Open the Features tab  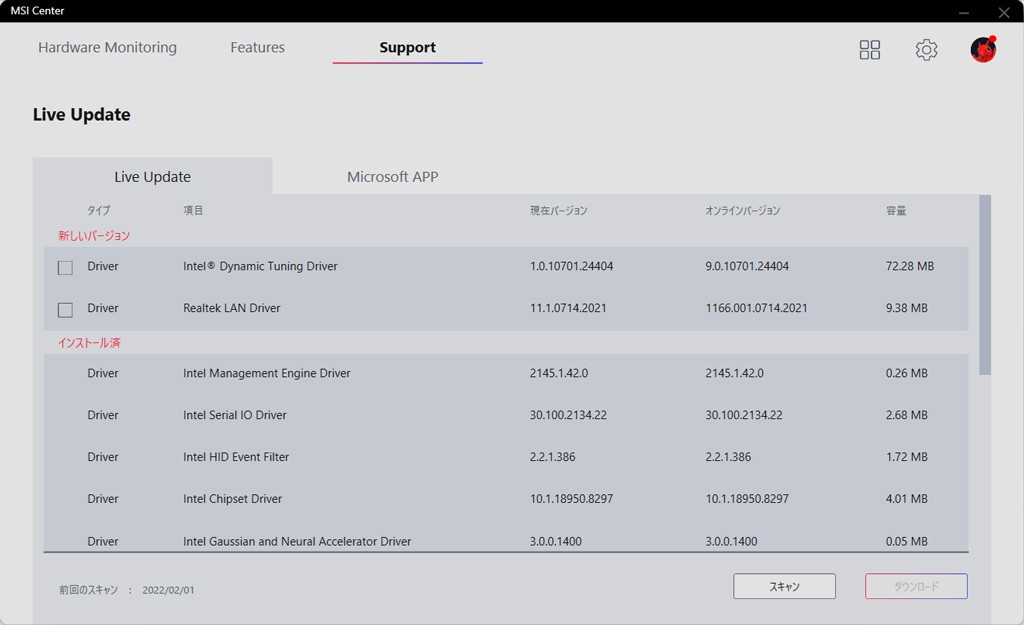tap(257, 48)
